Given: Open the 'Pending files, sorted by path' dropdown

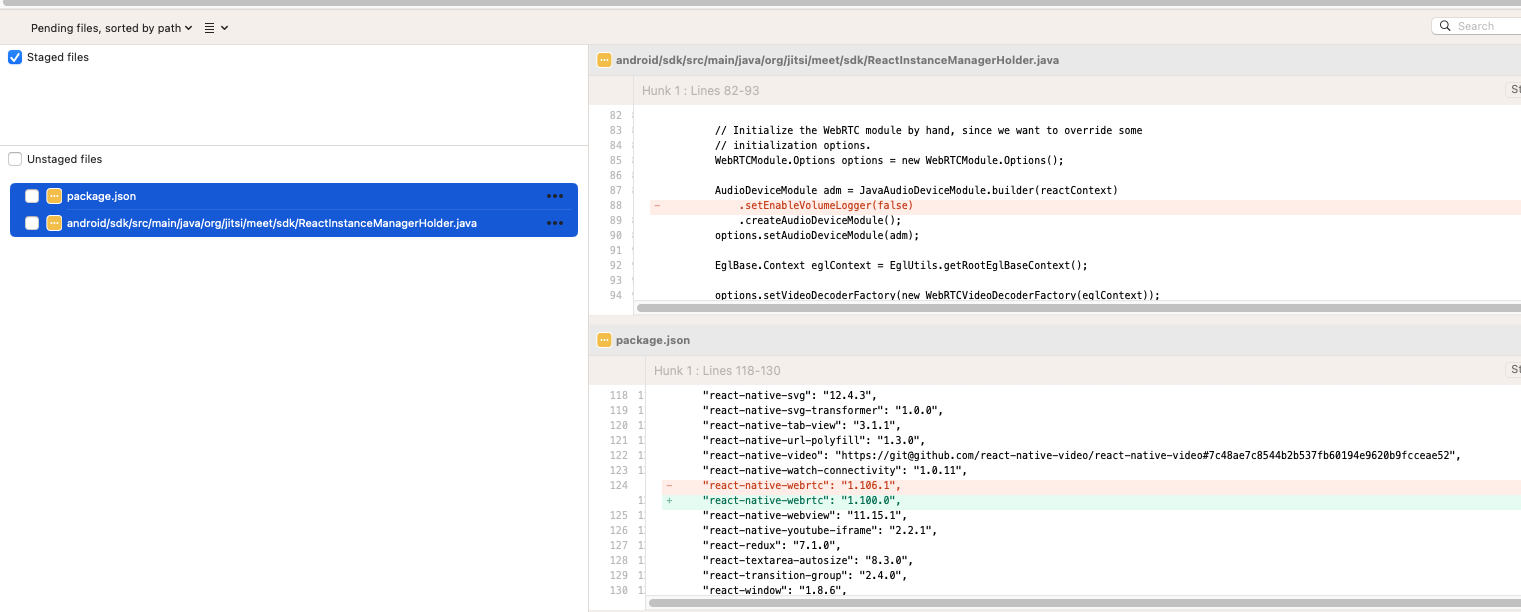Looking at the screenshot, I should tap(106, 27).
